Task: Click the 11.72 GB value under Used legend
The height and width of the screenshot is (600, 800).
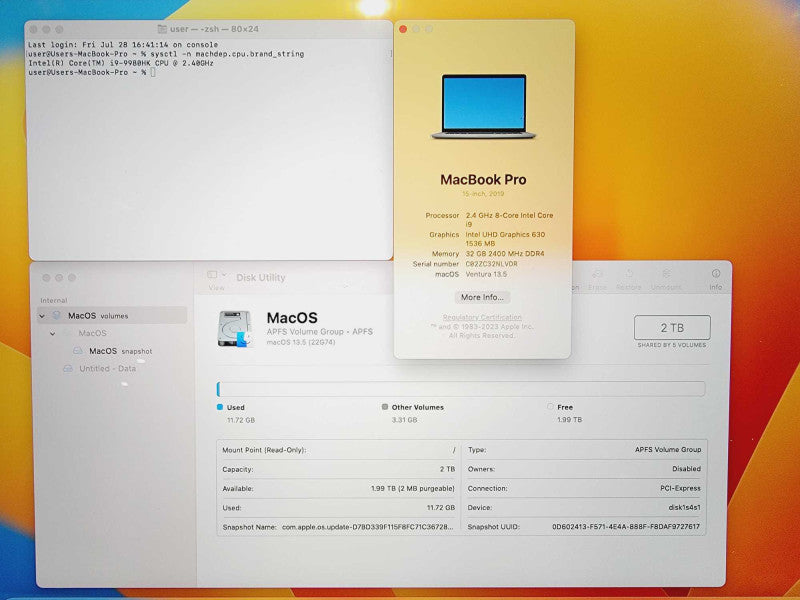Action: [x=241, y=420]
